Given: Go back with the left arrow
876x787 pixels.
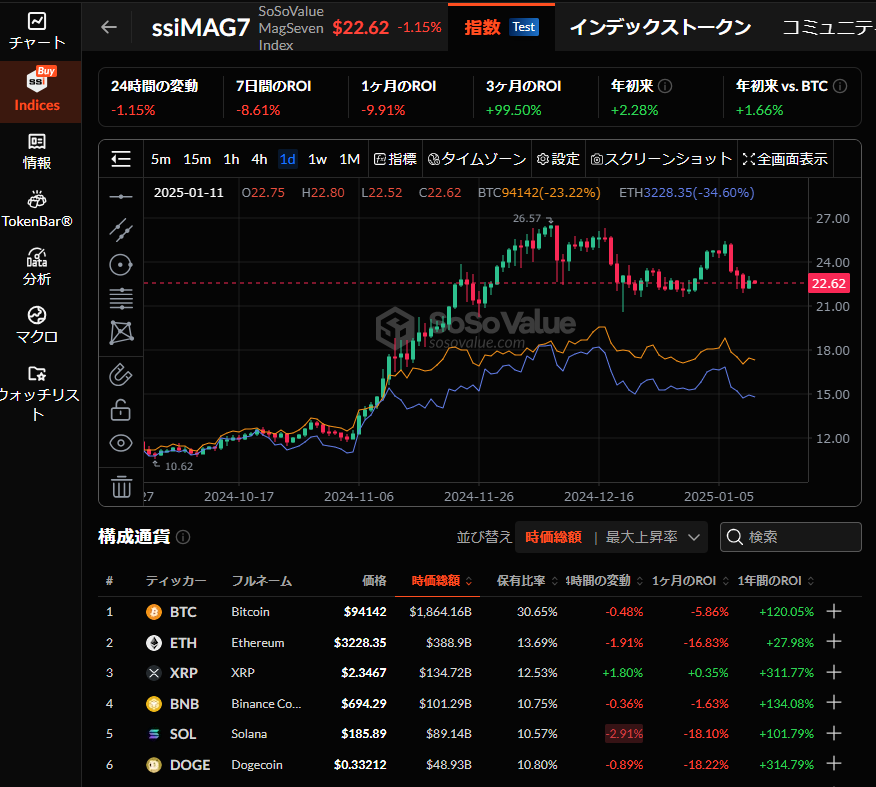Looking at the screenshot, I should [109, 27].
